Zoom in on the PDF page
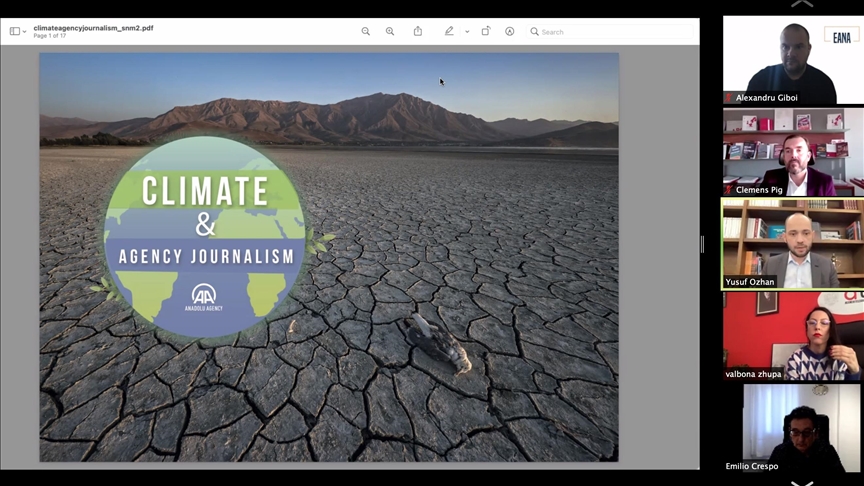The width and height of the screenshot is (864, 486). coord(390,32)
